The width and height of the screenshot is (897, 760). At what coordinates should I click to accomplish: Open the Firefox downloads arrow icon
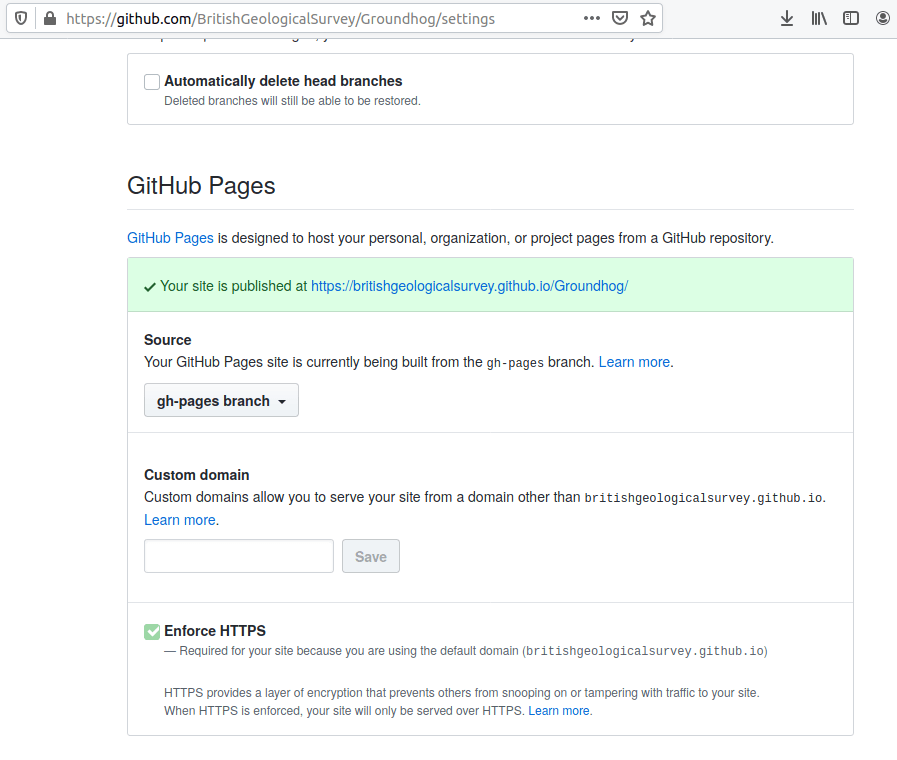(x=787, y=18)
